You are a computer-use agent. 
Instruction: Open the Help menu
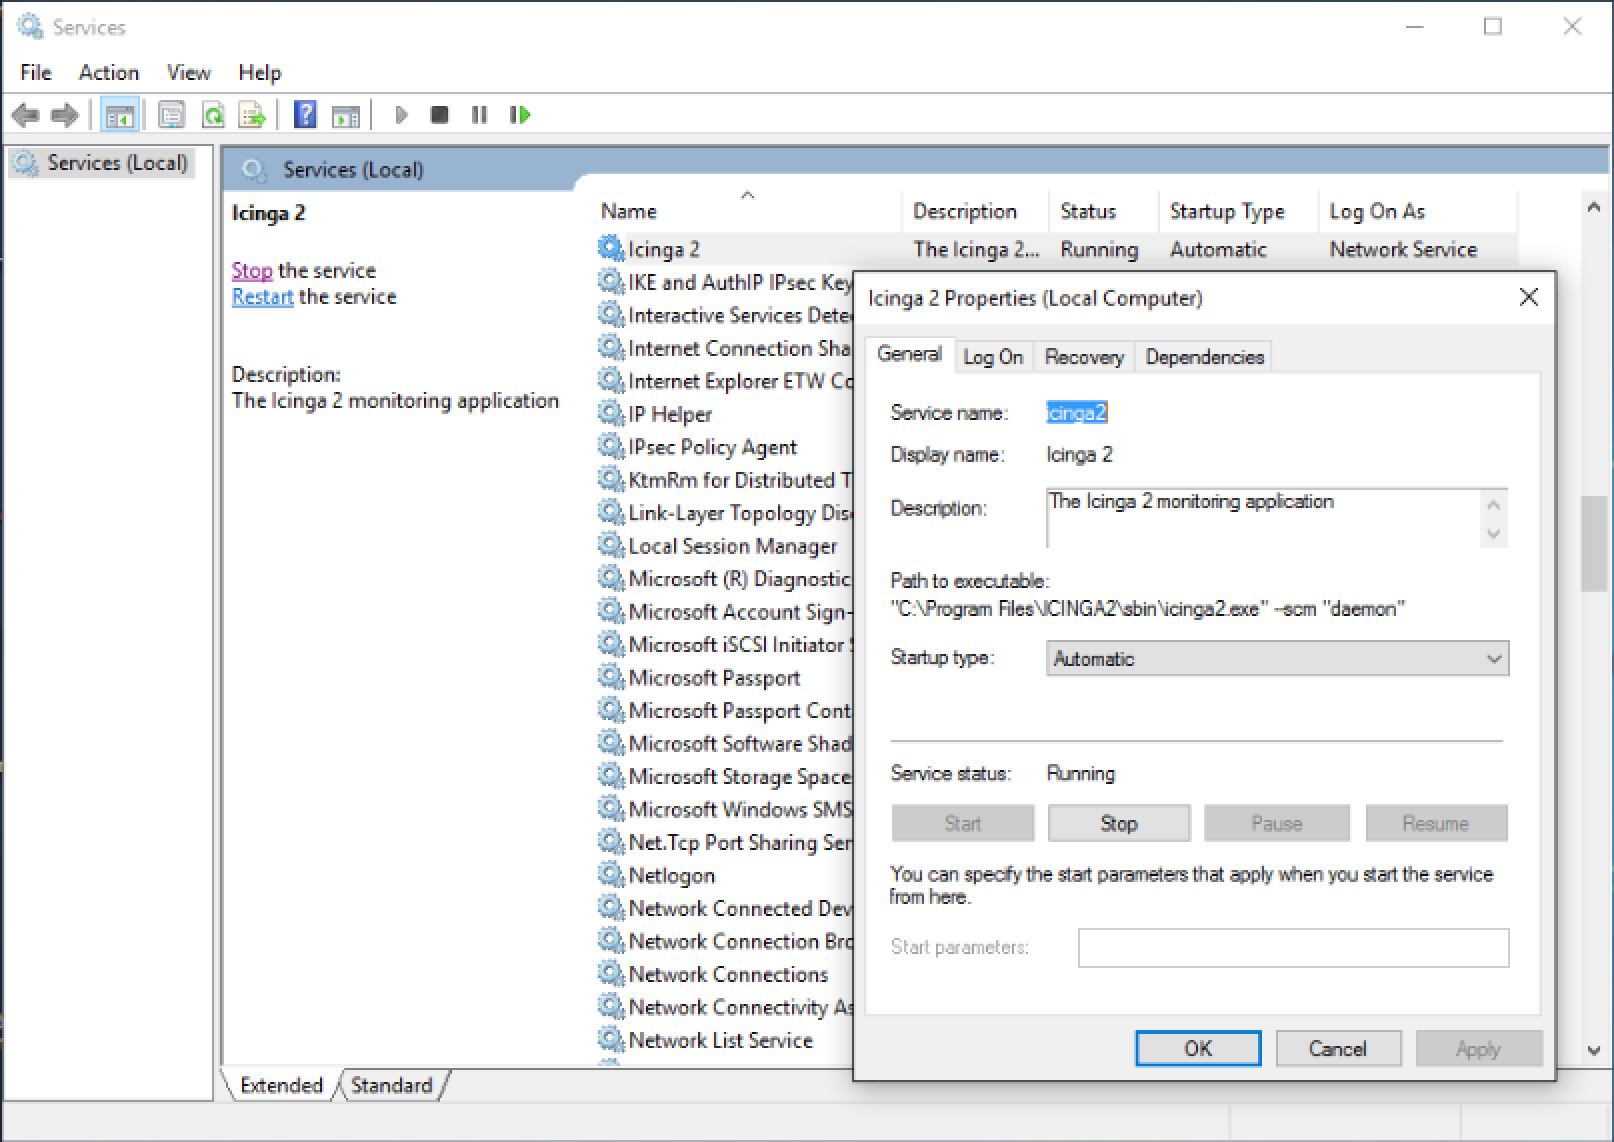(x=259, y=73)
